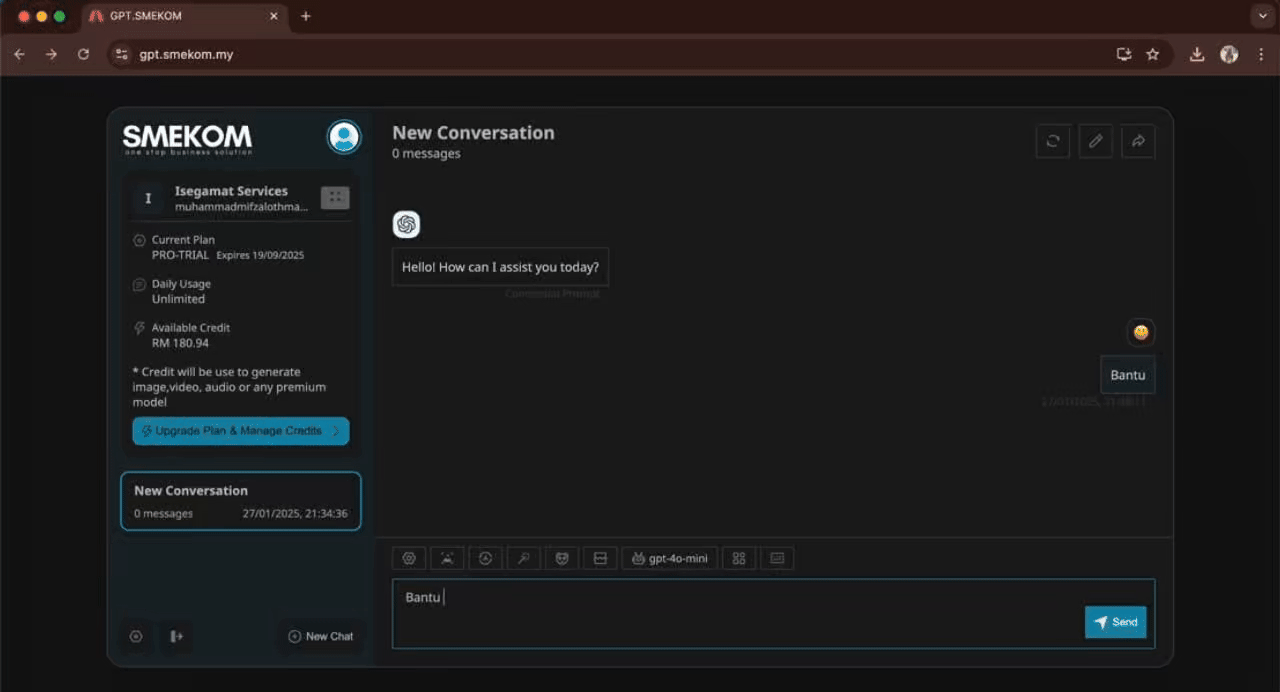Click the user profile avatar beside SMEKOM logo
Image resolution: width=1280 pixels, height=692 pixels.
tap(344, 137)
